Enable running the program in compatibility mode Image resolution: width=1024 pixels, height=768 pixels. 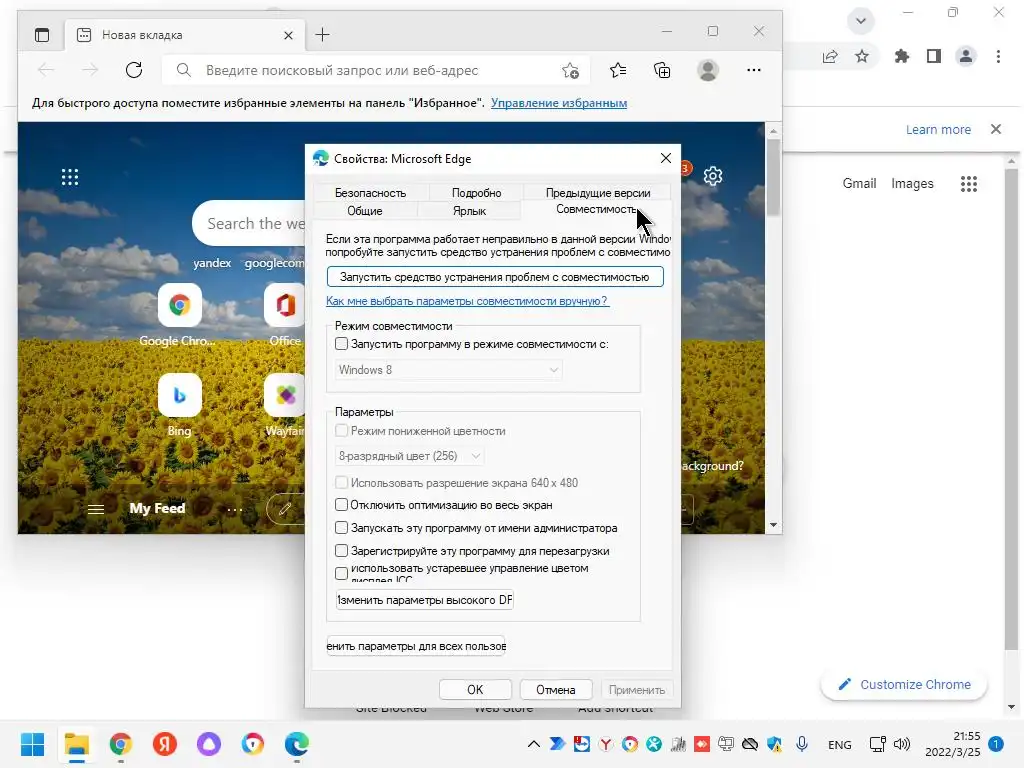(342, 344)
